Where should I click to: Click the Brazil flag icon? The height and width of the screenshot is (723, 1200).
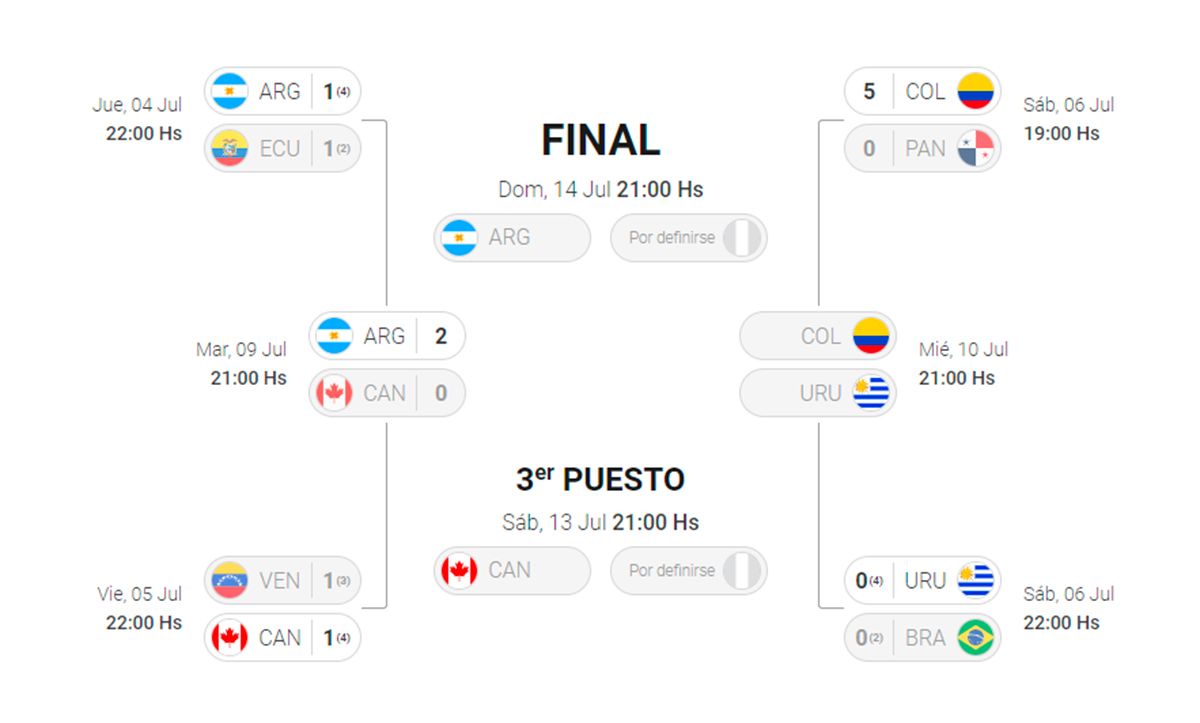click(x=975, y=638)
